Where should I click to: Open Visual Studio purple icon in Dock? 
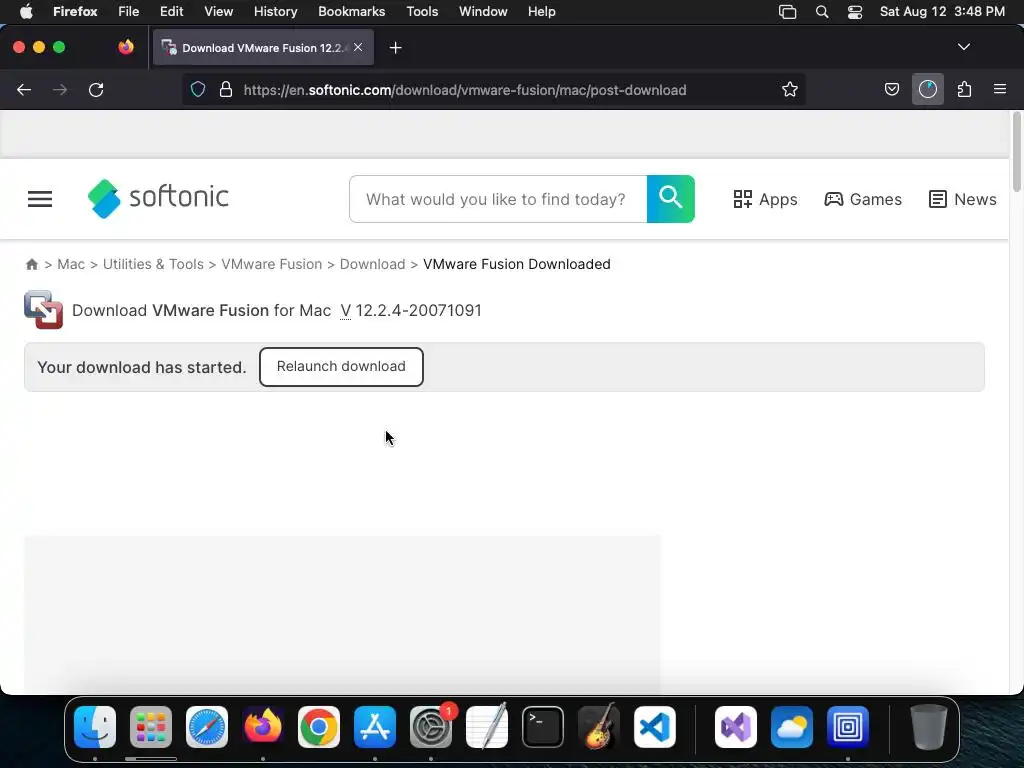[x=736, y=727]
